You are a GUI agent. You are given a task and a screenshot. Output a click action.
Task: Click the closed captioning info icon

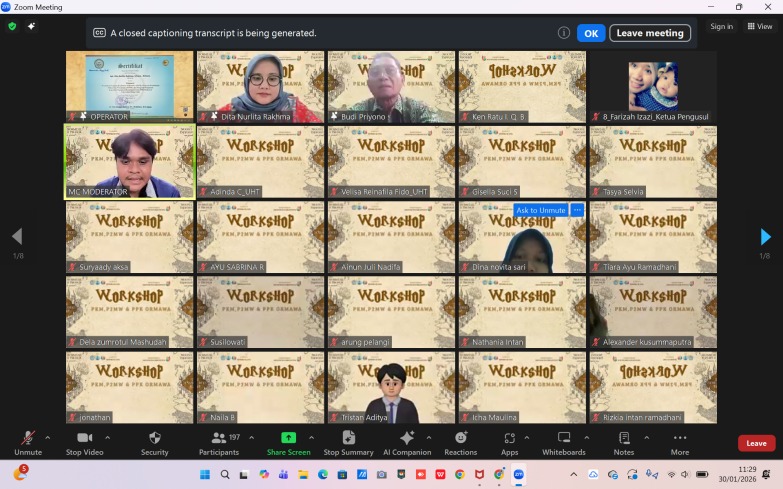[564, 33]
